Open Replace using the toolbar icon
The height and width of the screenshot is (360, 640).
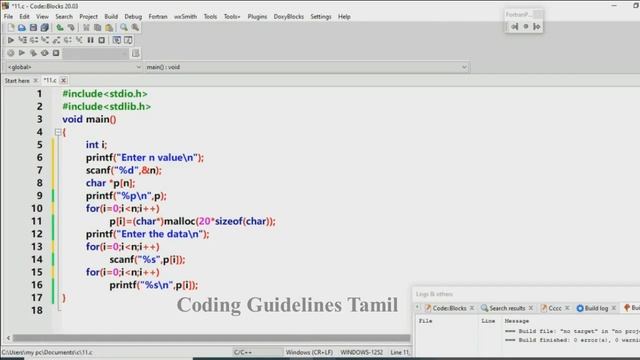pos(135,27)
